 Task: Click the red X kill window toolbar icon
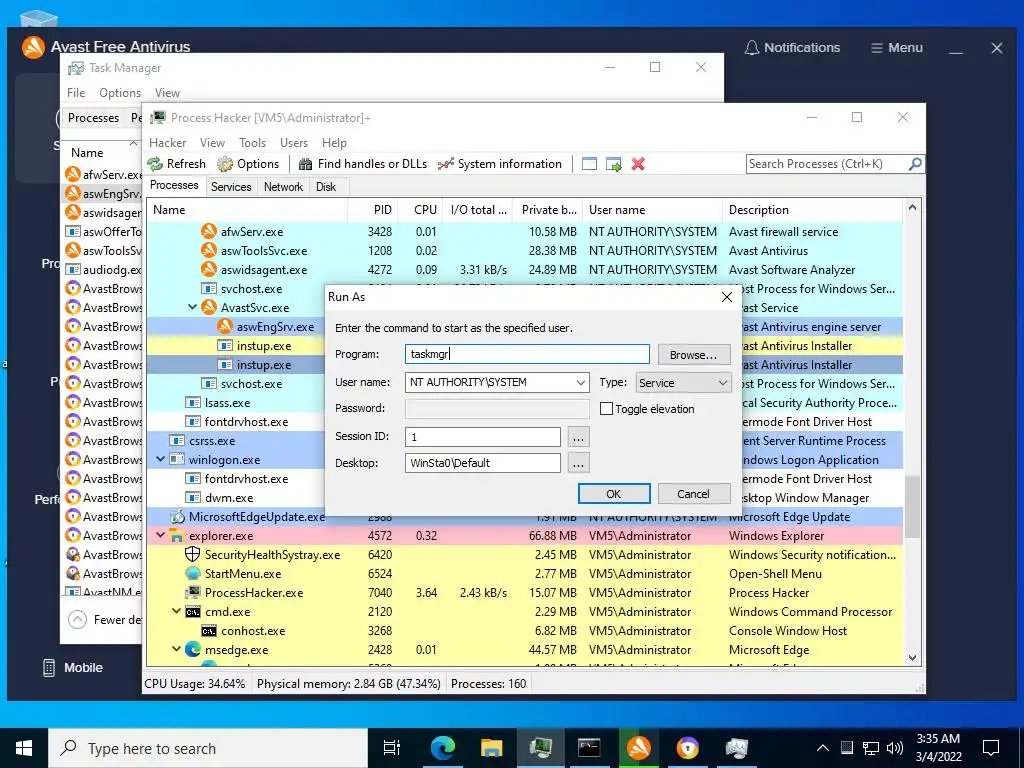coord(638,164)
